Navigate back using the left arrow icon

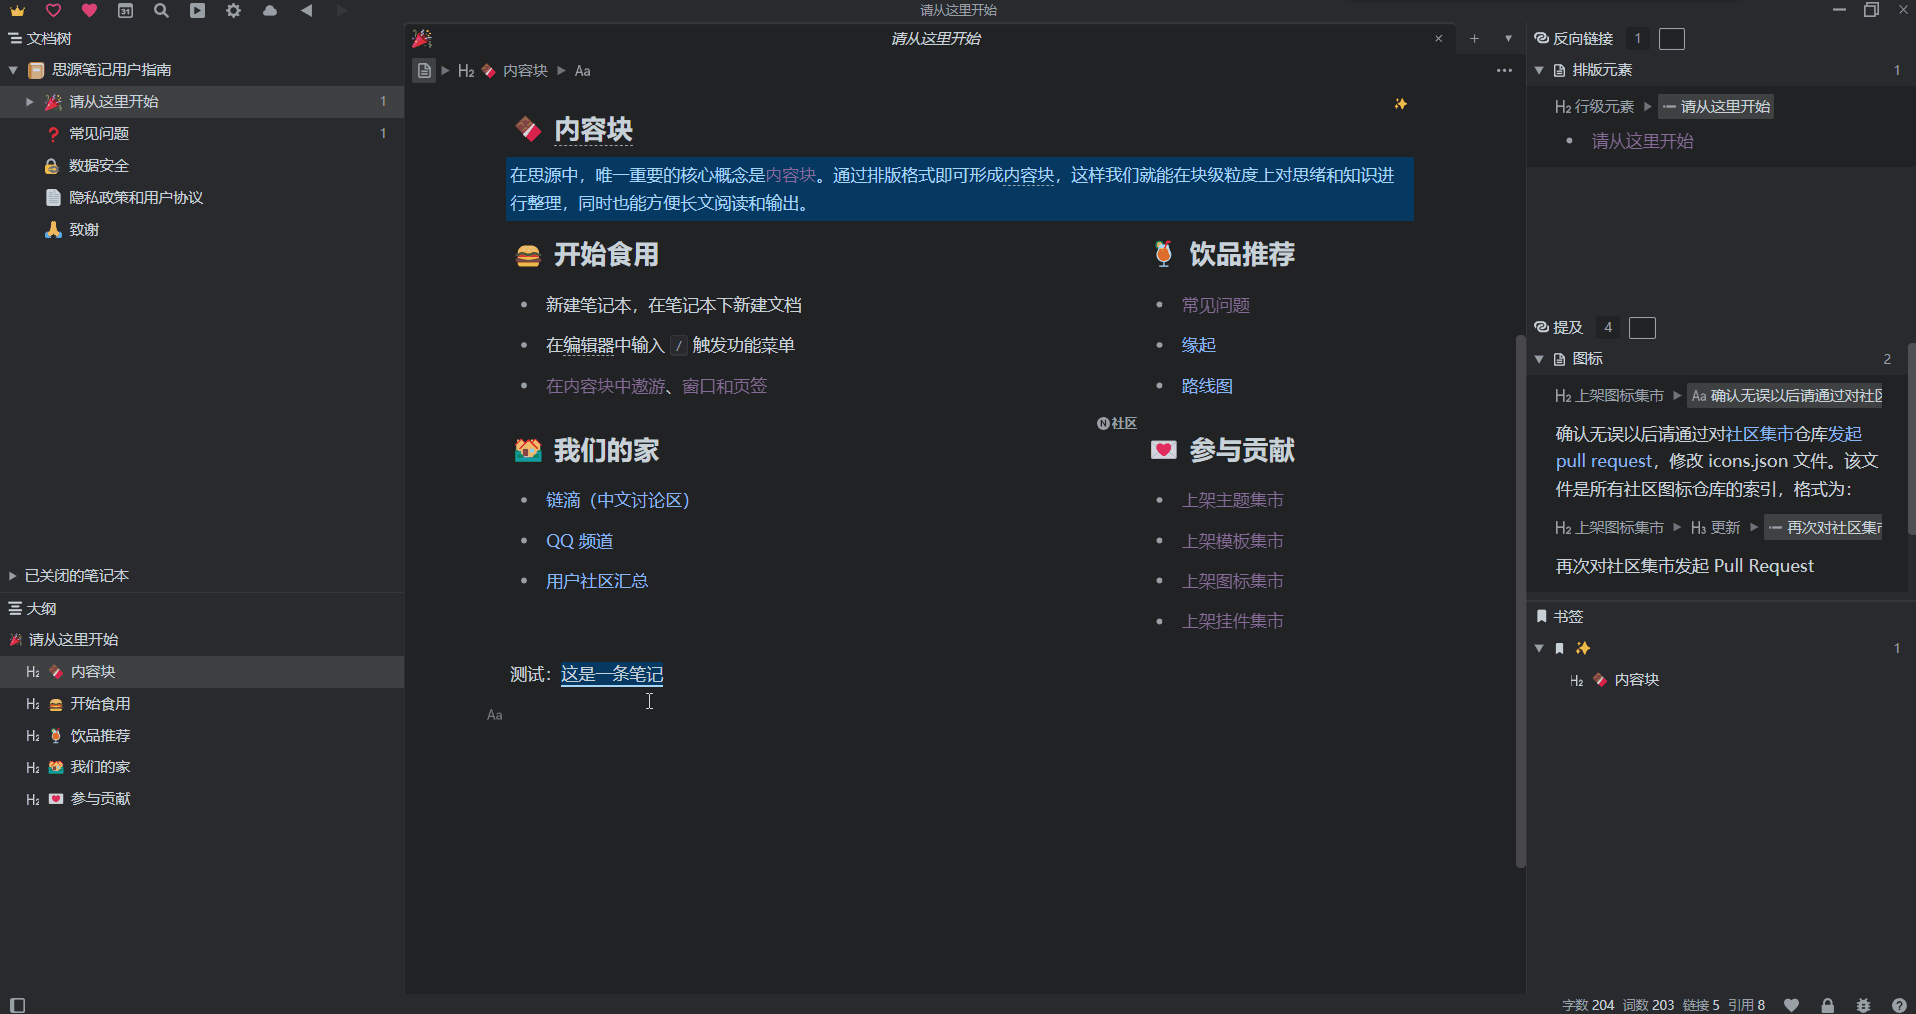tap(307, 11)
